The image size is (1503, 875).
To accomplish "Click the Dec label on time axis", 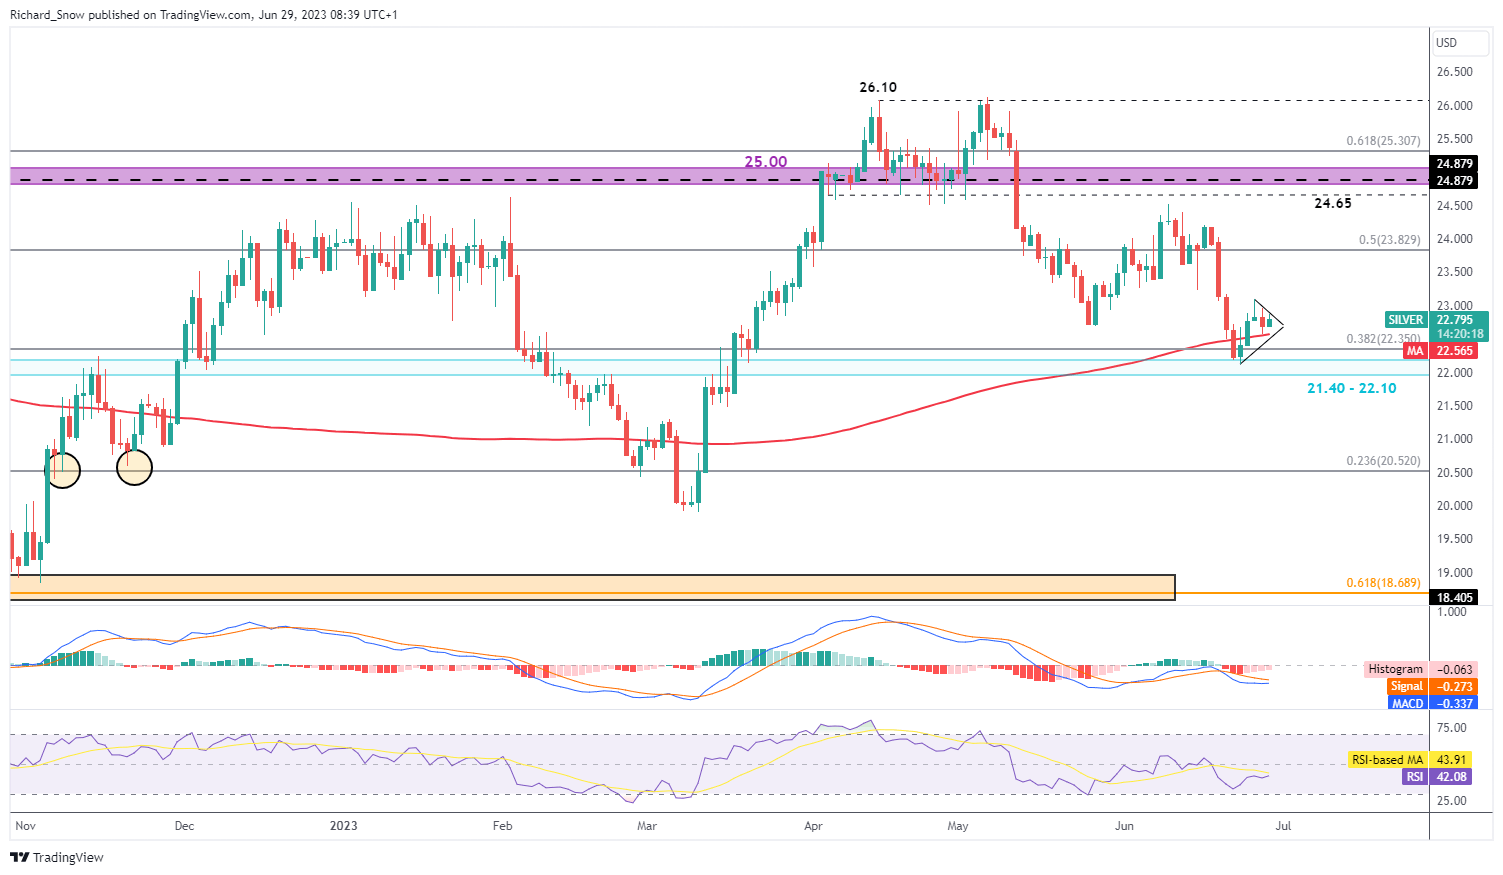I will click(x=184, y=826).
